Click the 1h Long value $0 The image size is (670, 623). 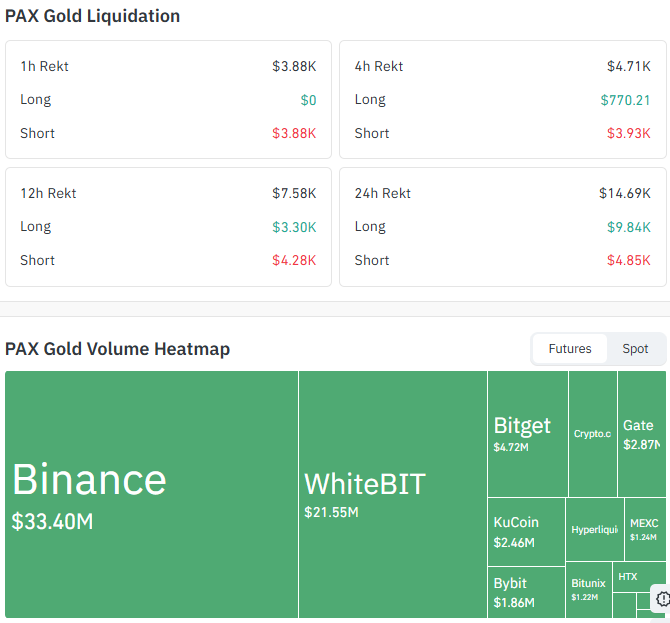pyautogui.click(x=308, y=100)
